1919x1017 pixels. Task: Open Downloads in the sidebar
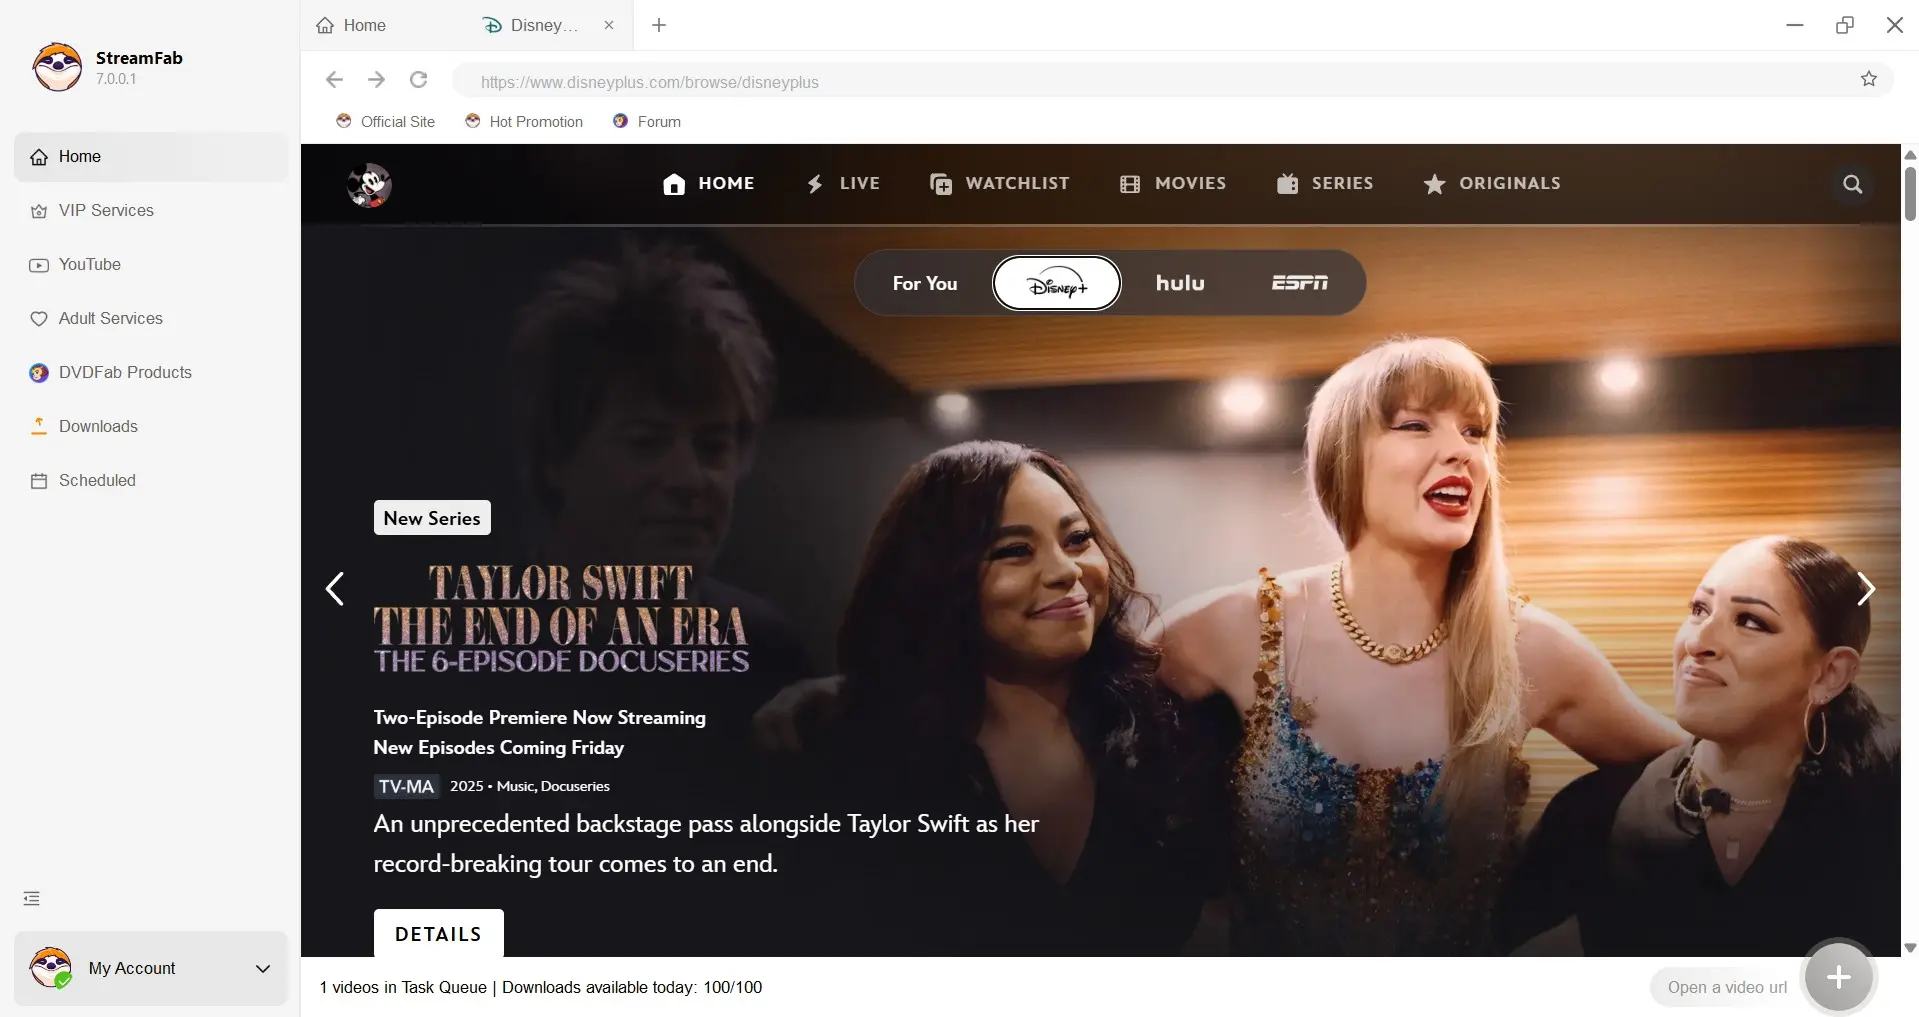[151, 427]
